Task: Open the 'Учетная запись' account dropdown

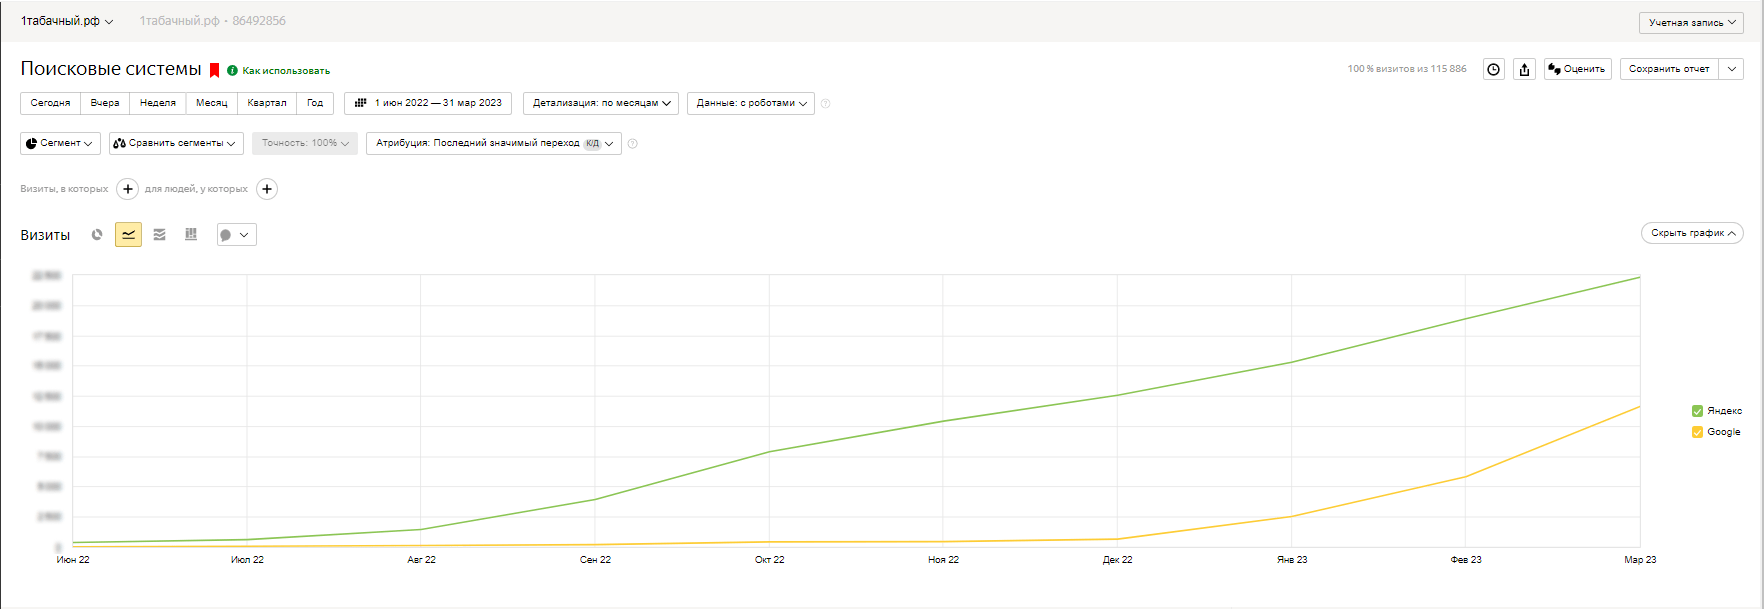Action: pos(1691,22)
